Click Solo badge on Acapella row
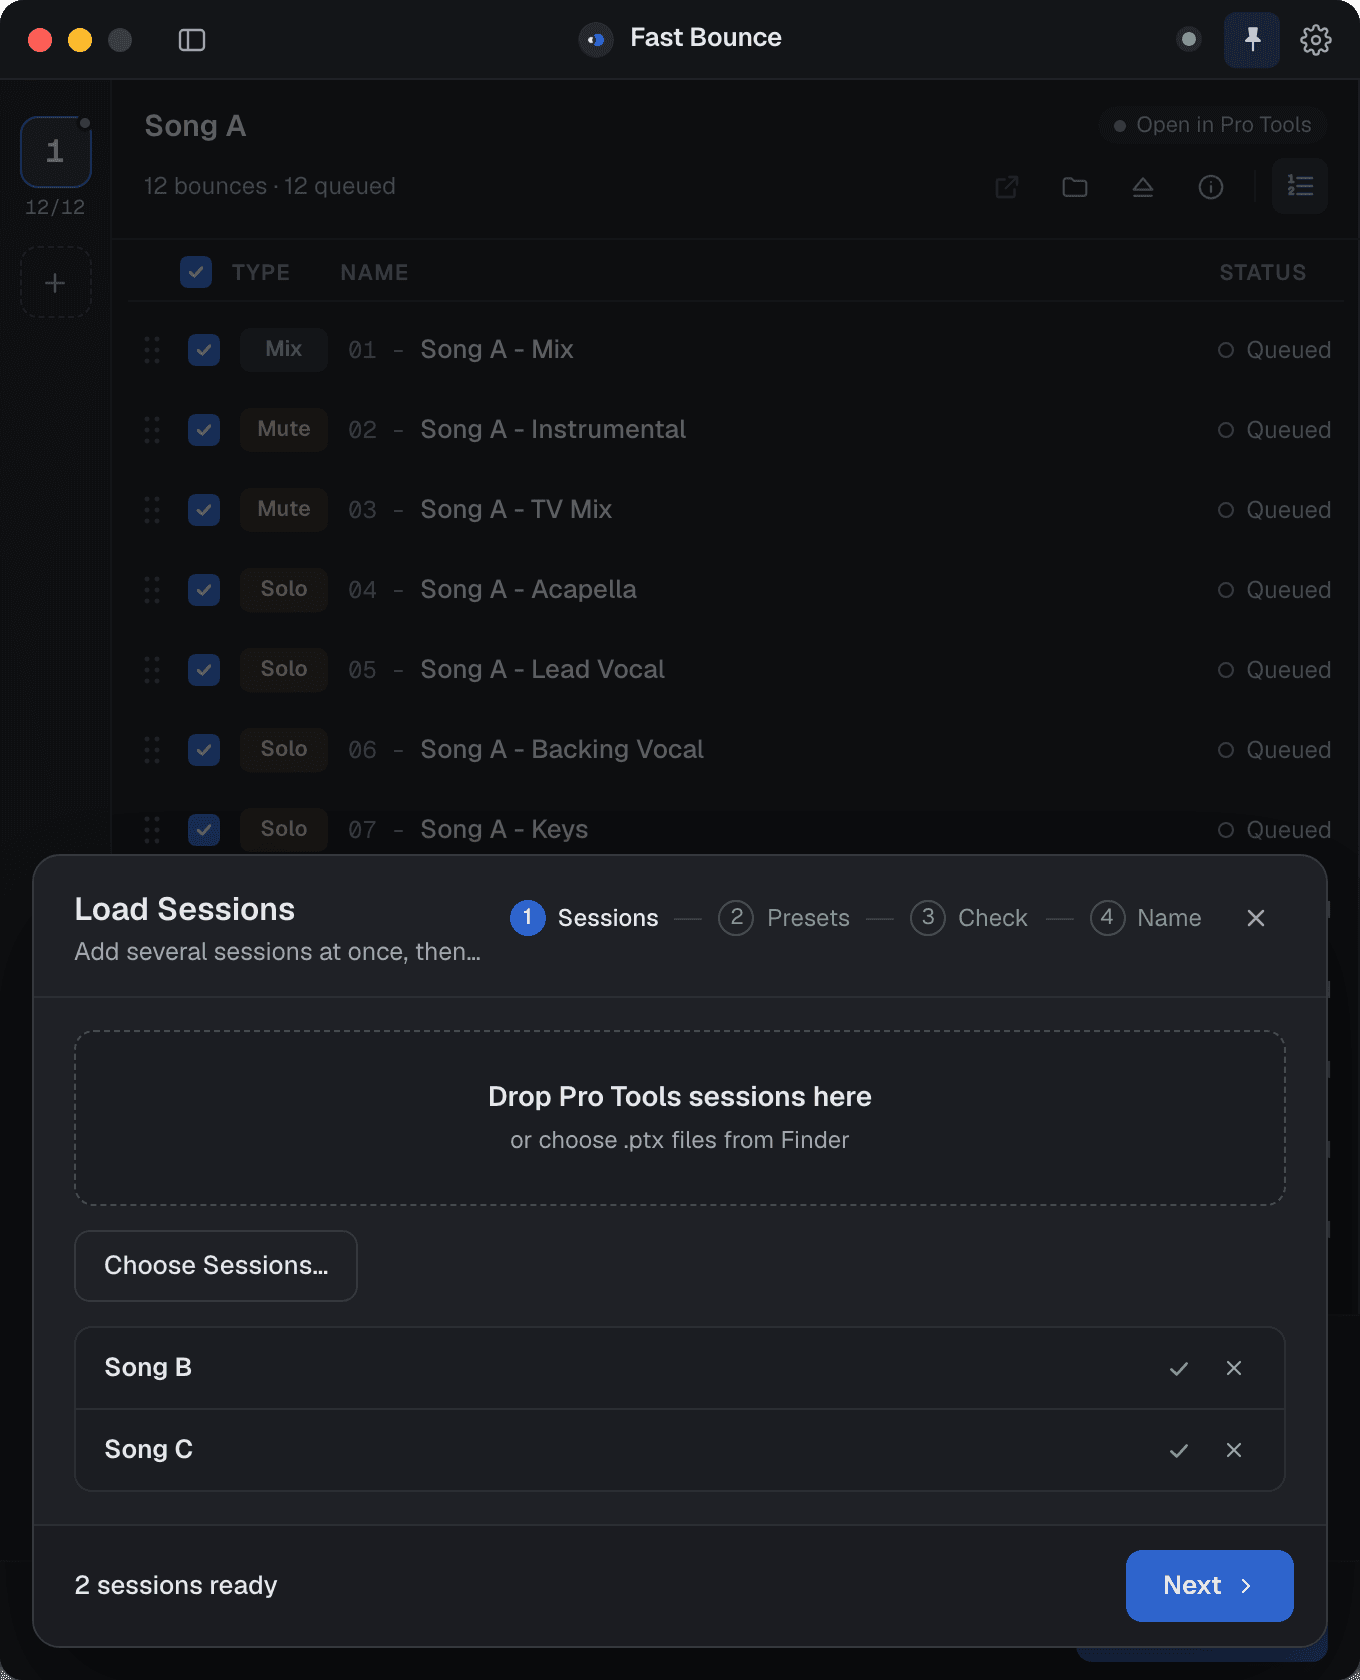The image size is (1360, 1680). point(284,590)
